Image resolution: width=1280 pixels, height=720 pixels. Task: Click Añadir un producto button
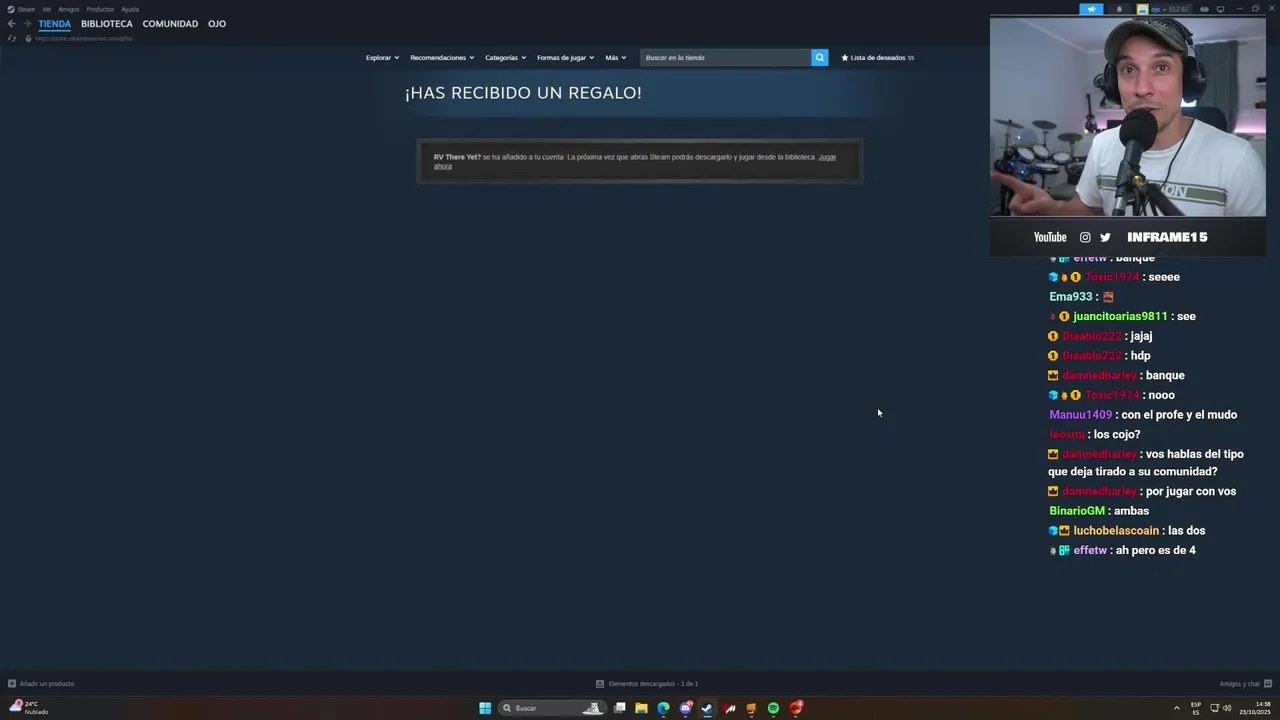tap(41, 684)
